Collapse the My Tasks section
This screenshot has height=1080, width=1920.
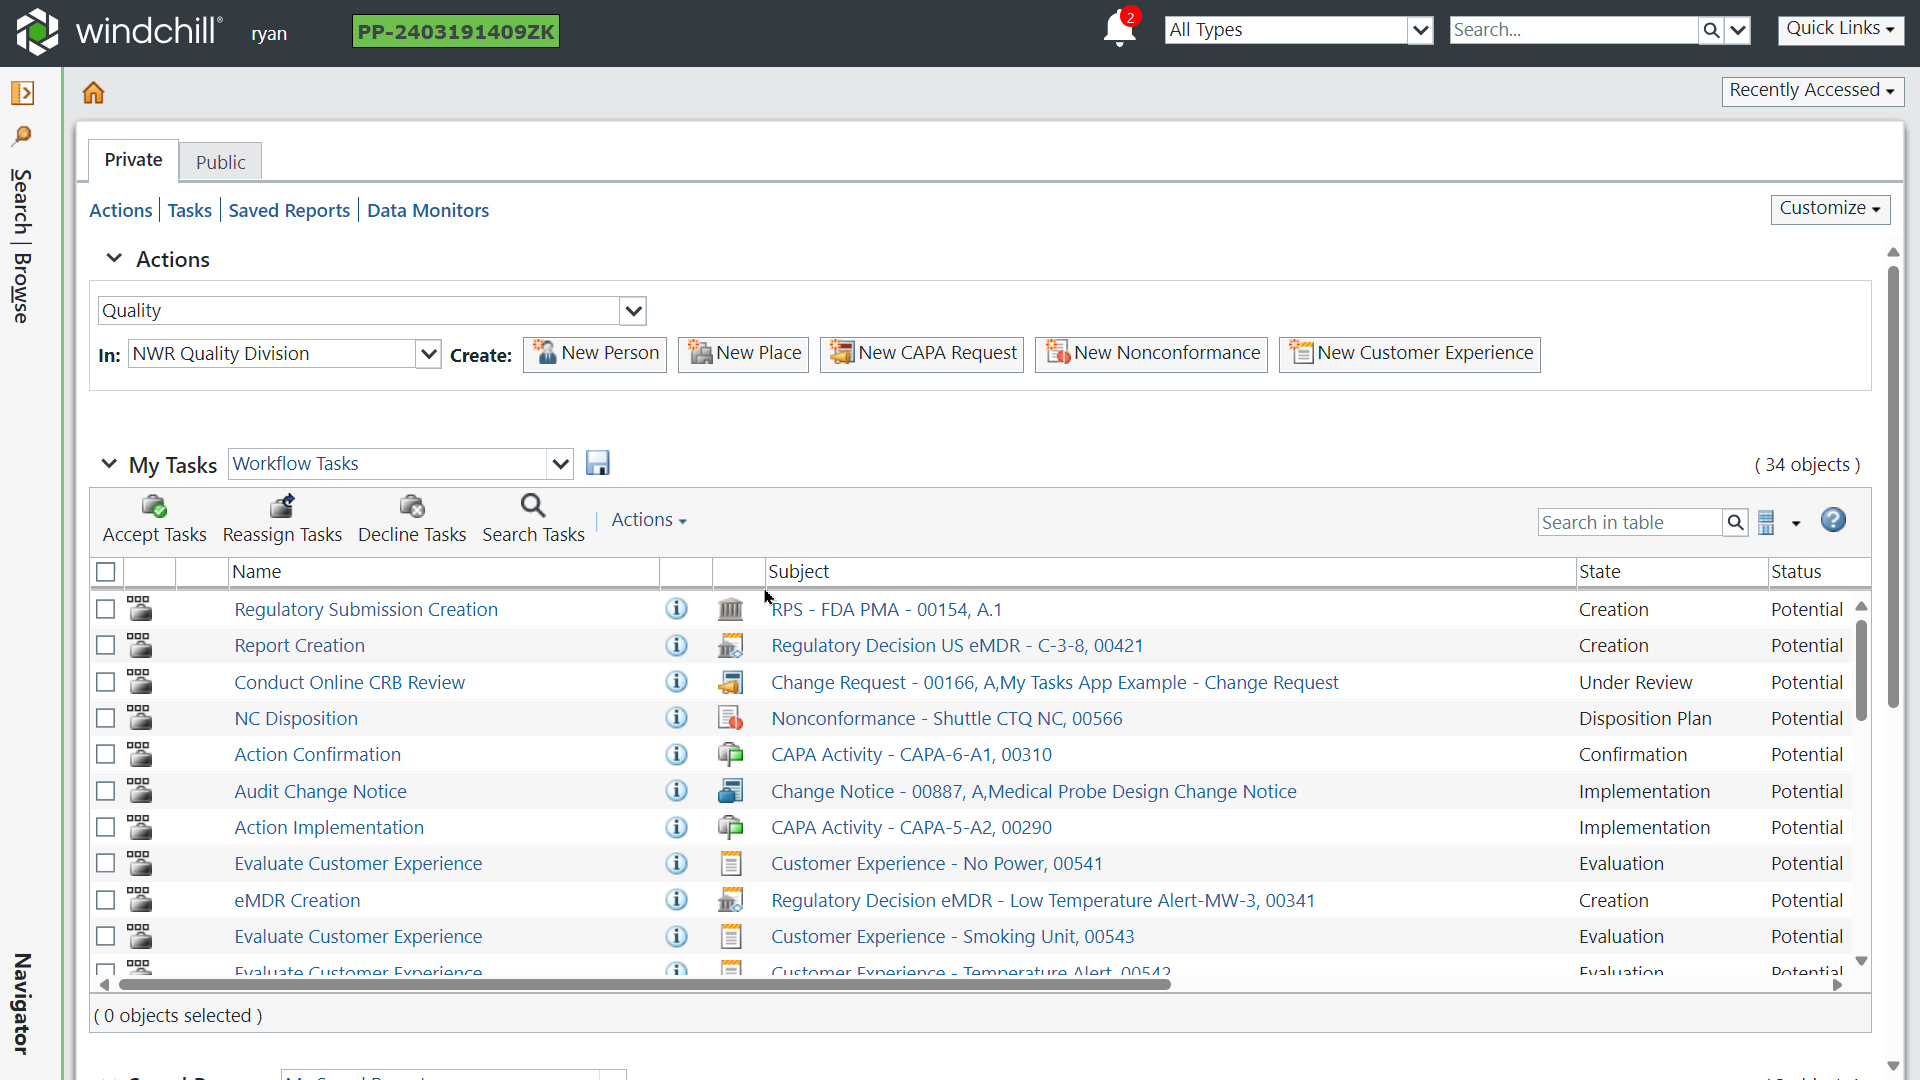click(109, 464)
